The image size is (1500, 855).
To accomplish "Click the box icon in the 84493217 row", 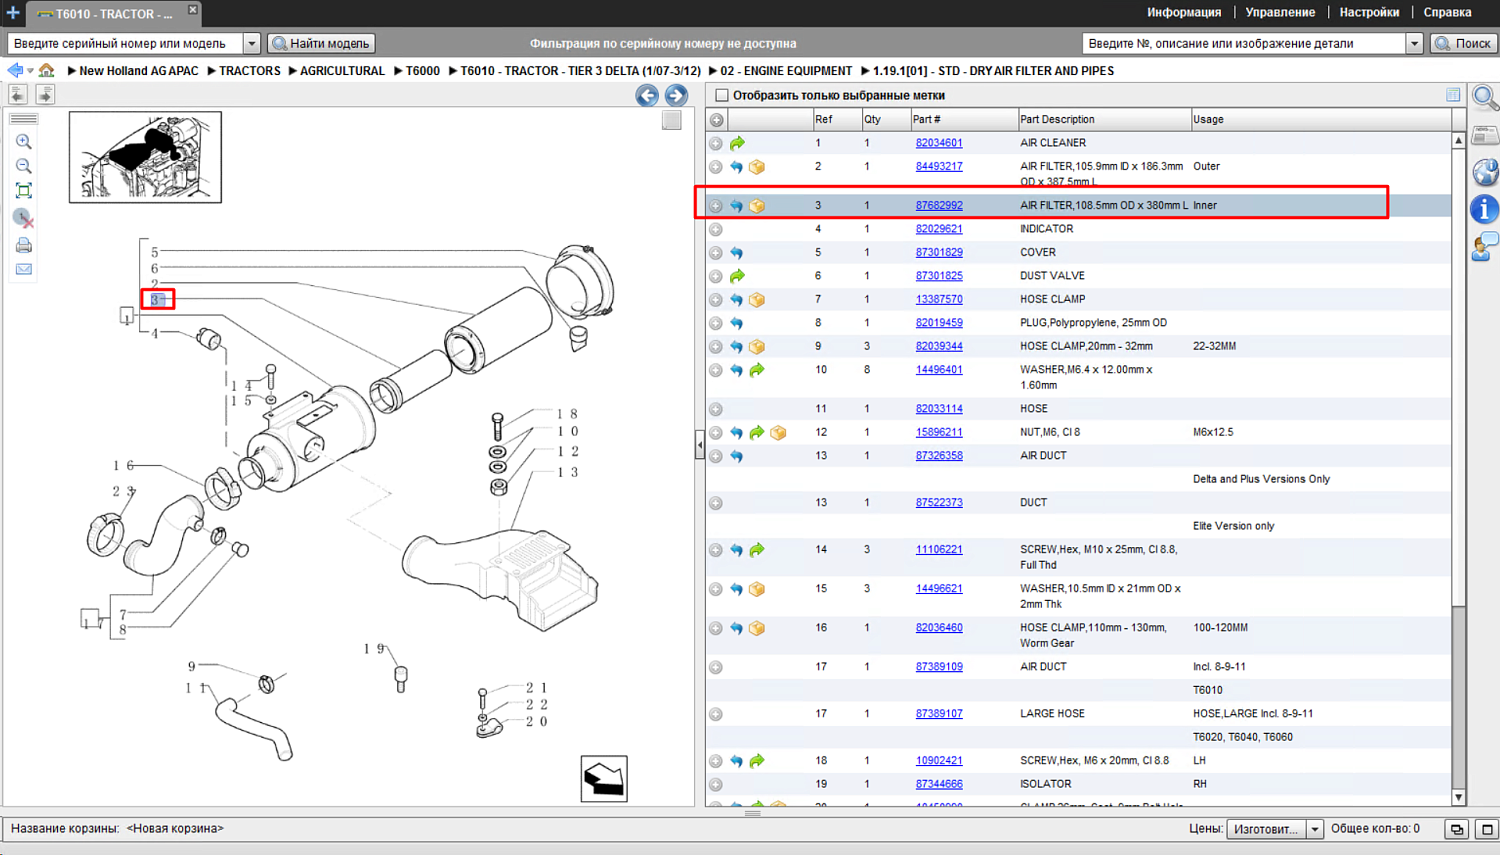I will click(757, 167).
